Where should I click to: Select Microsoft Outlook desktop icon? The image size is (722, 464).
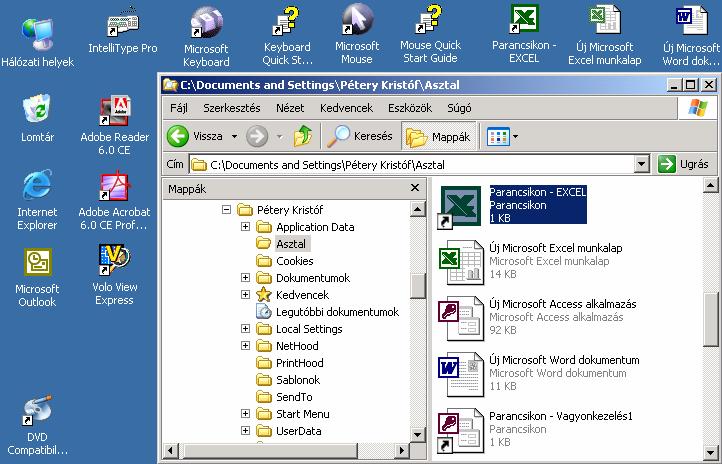click(37, 278)
